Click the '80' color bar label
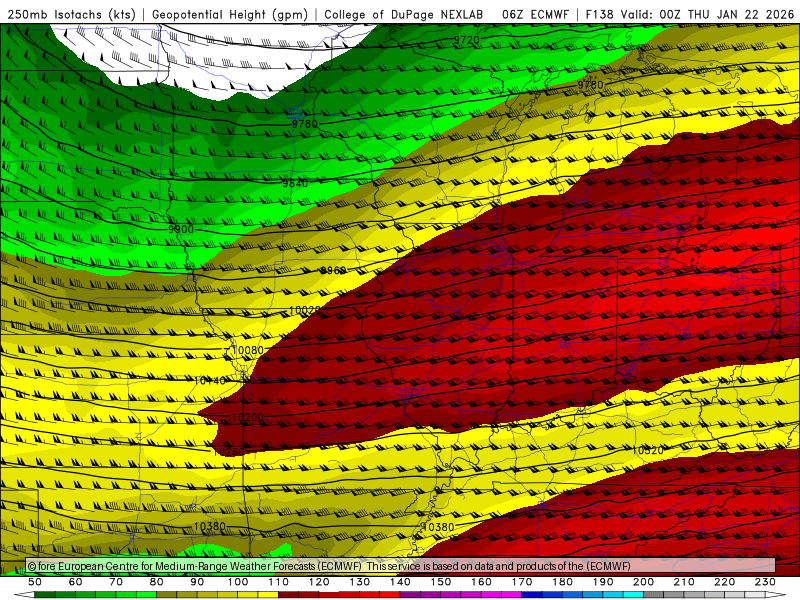 [x=157, y=582]
